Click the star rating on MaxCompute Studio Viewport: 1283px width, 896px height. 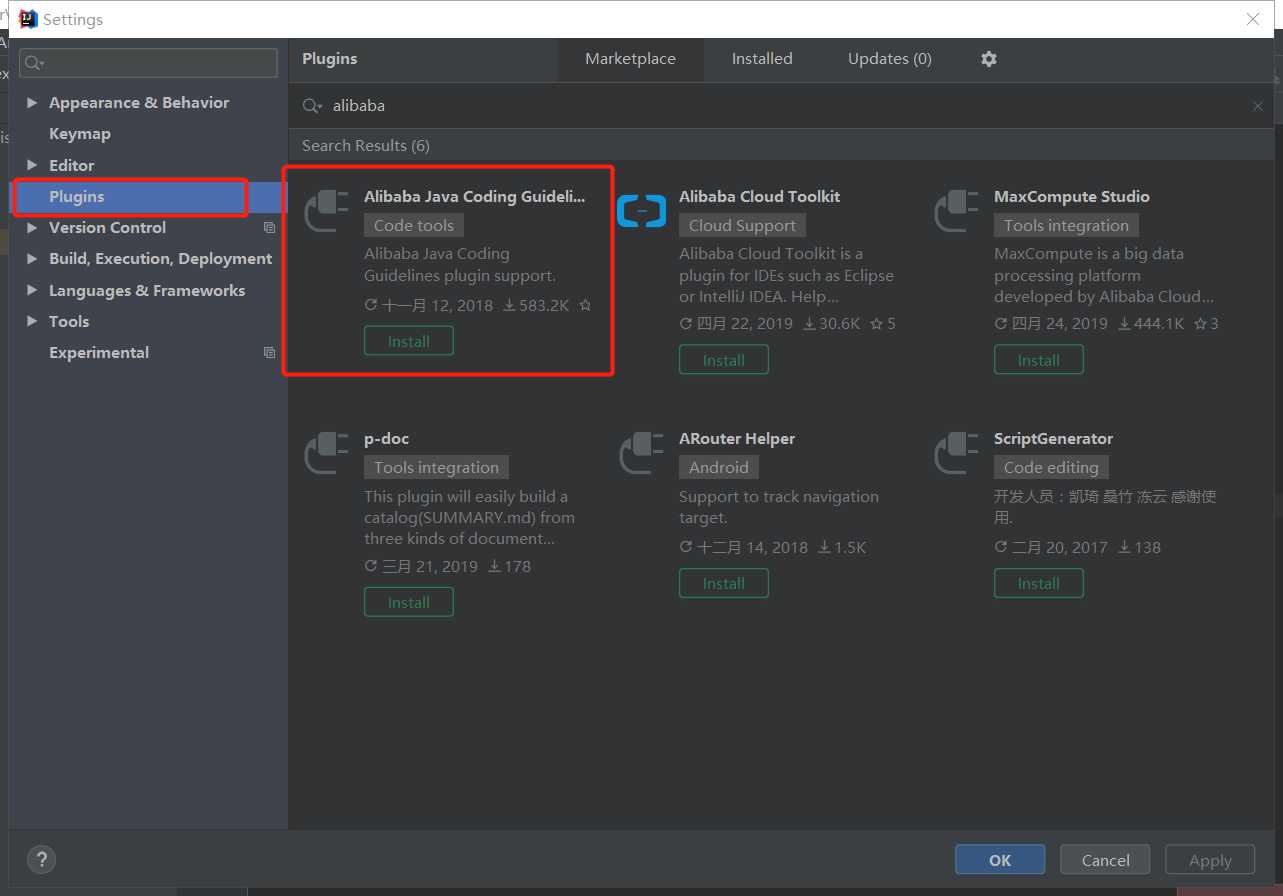tap(1205, 324)
